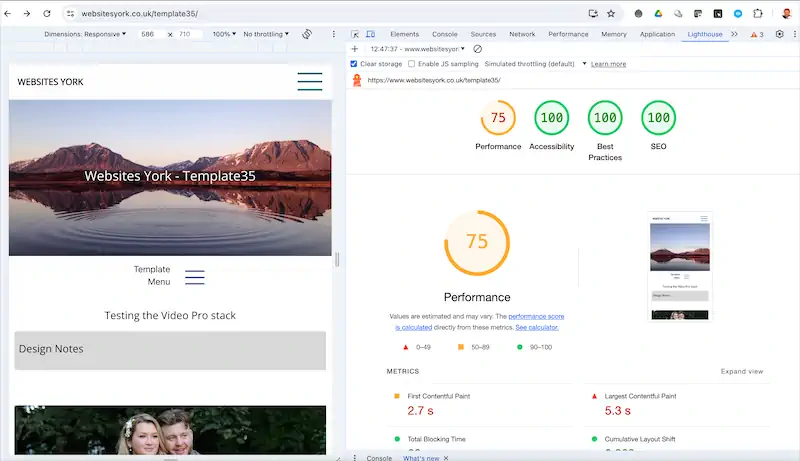Open the Learn more link

coord(608,64)
